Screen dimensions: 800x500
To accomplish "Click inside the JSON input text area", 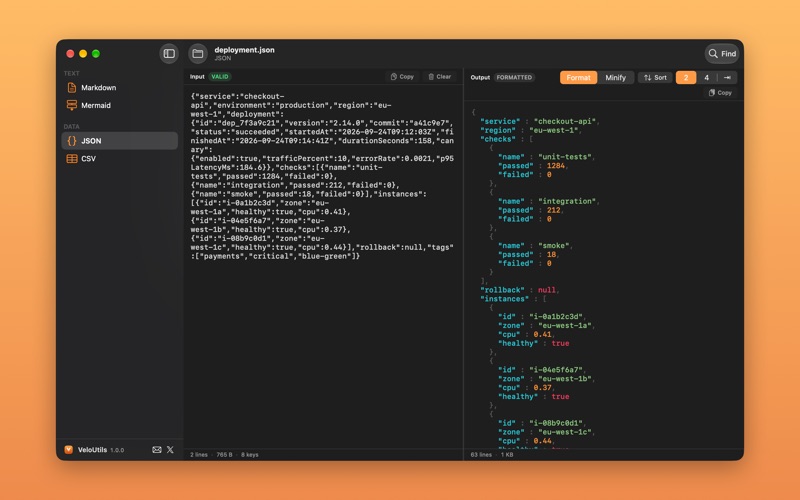I will [323, 265].
